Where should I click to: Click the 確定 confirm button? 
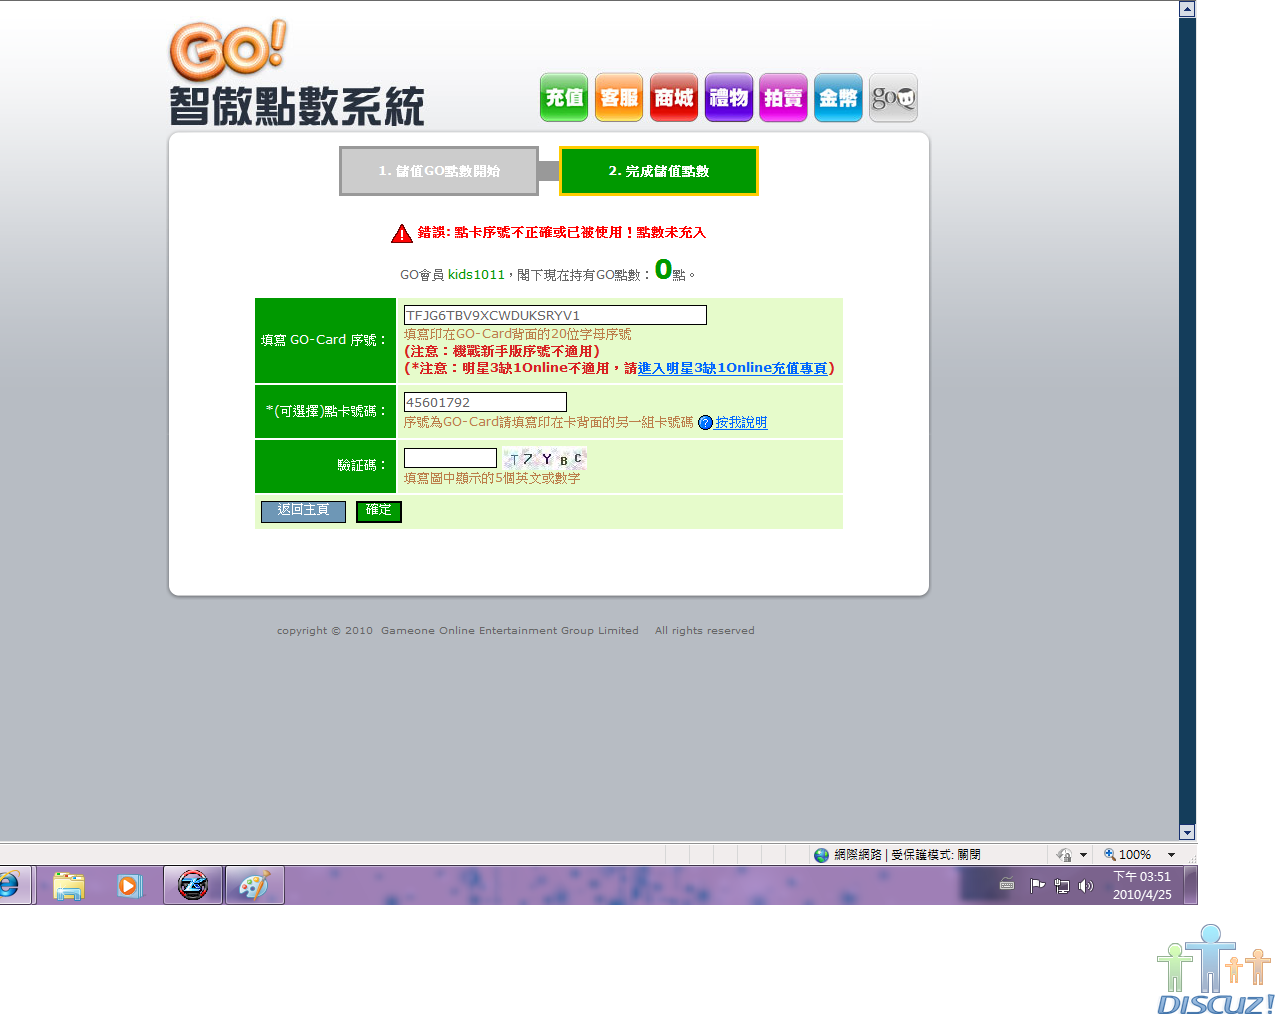tap(379, 511)
